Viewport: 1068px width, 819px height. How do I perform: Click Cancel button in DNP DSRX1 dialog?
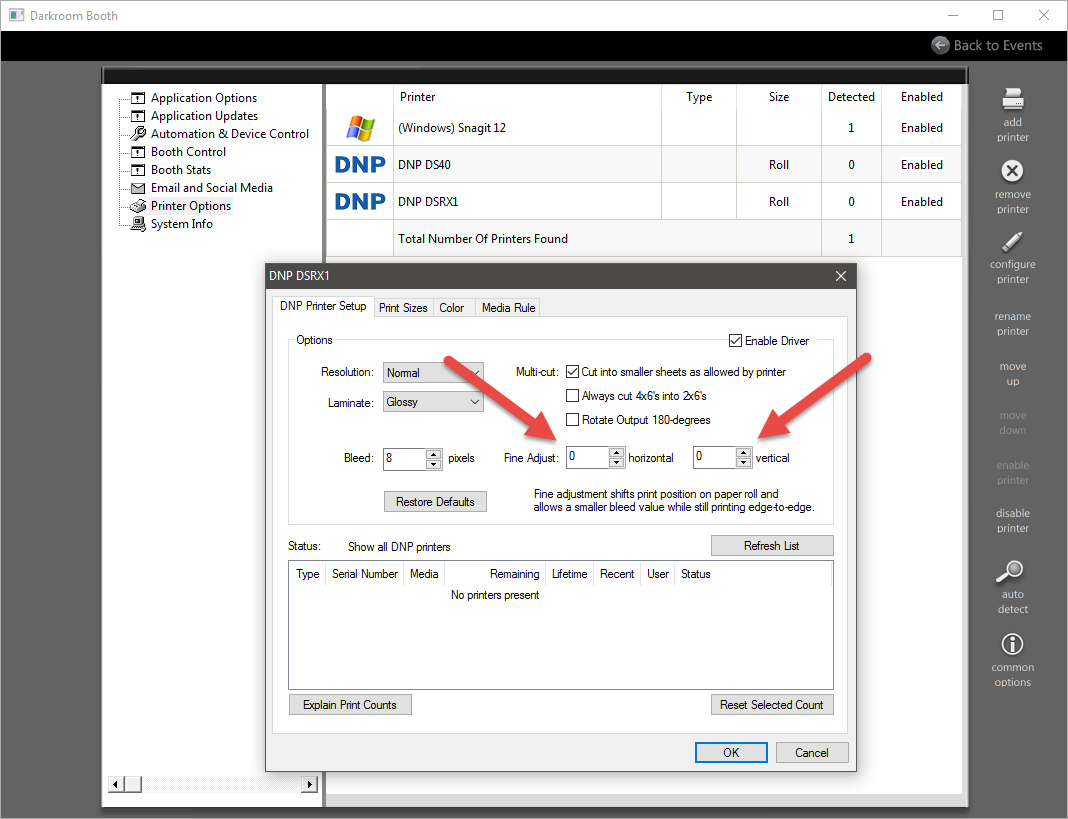(812, 752)
